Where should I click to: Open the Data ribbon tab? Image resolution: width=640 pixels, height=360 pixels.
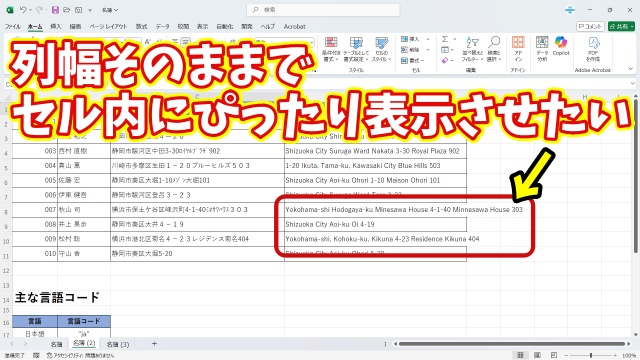click(x=162, y=26)
